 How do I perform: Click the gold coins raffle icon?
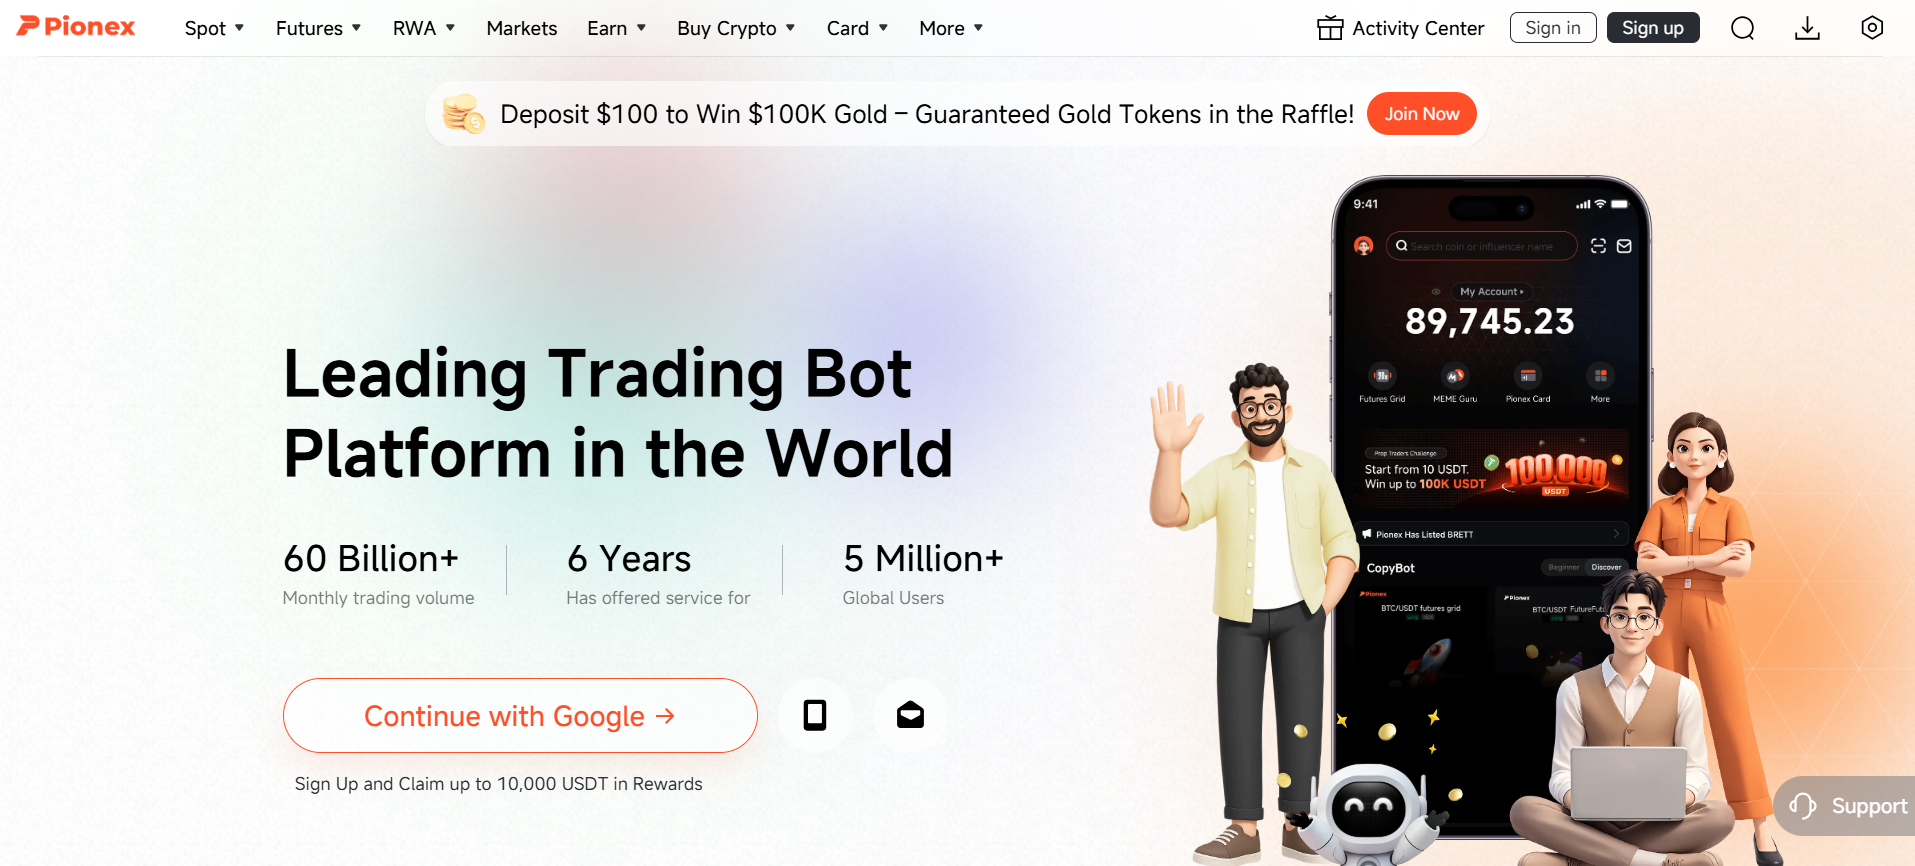(463, 114)
